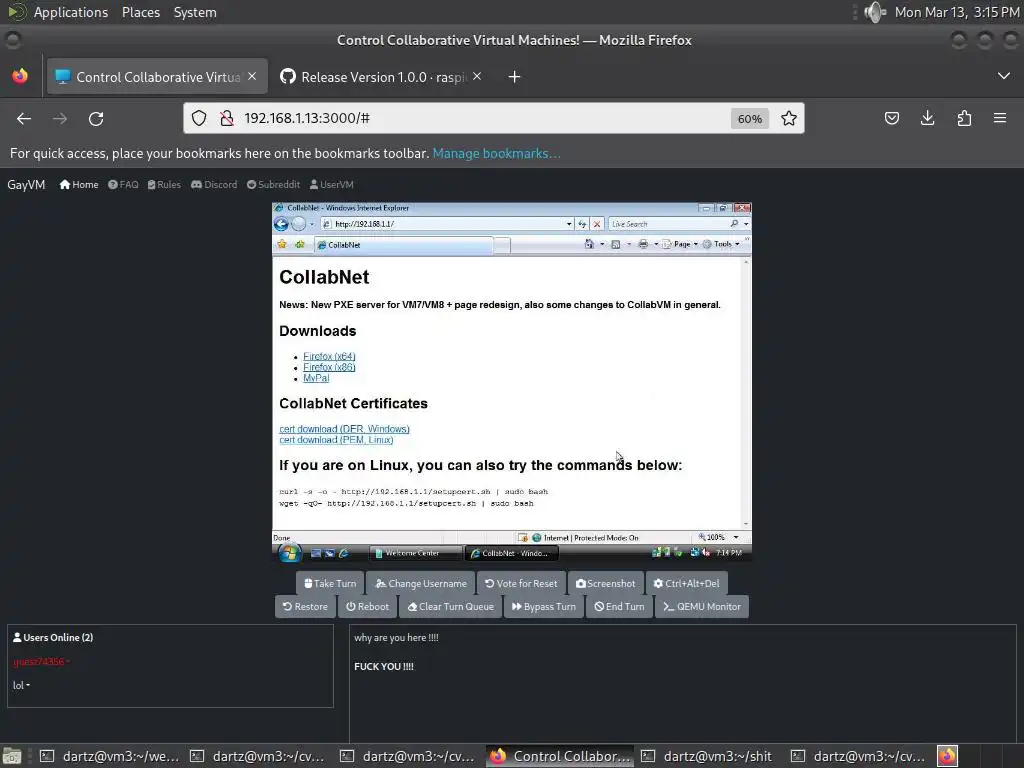Open the extensions puzzle icon
The image size is (1024, 768).
coord(964,118)
